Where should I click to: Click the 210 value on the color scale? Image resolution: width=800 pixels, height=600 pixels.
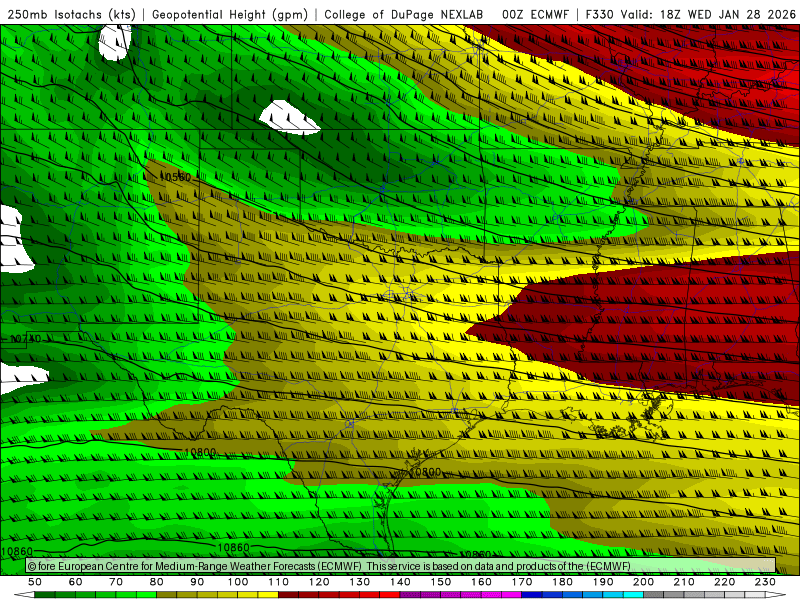tap(684, 582)
